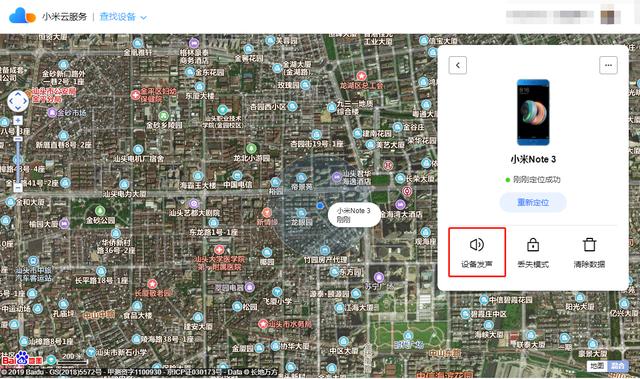Viewport: 640px width, 379px height.
Task: Click the map pan direction control
Action: 18,101
